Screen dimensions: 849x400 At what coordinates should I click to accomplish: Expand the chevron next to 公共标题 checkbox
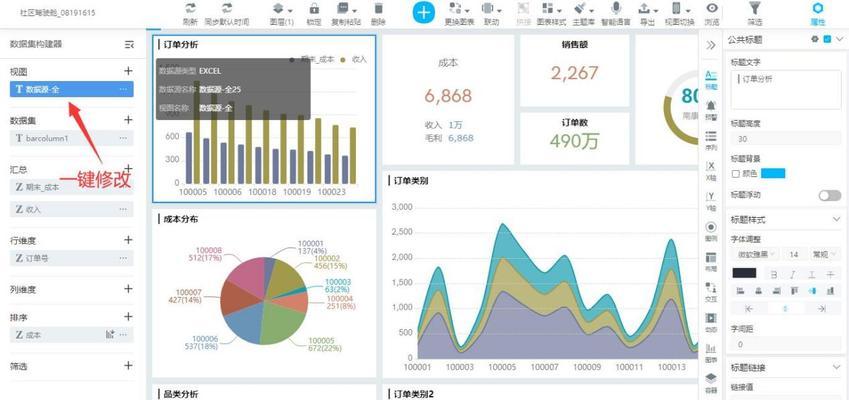click(x=839, y=39)
